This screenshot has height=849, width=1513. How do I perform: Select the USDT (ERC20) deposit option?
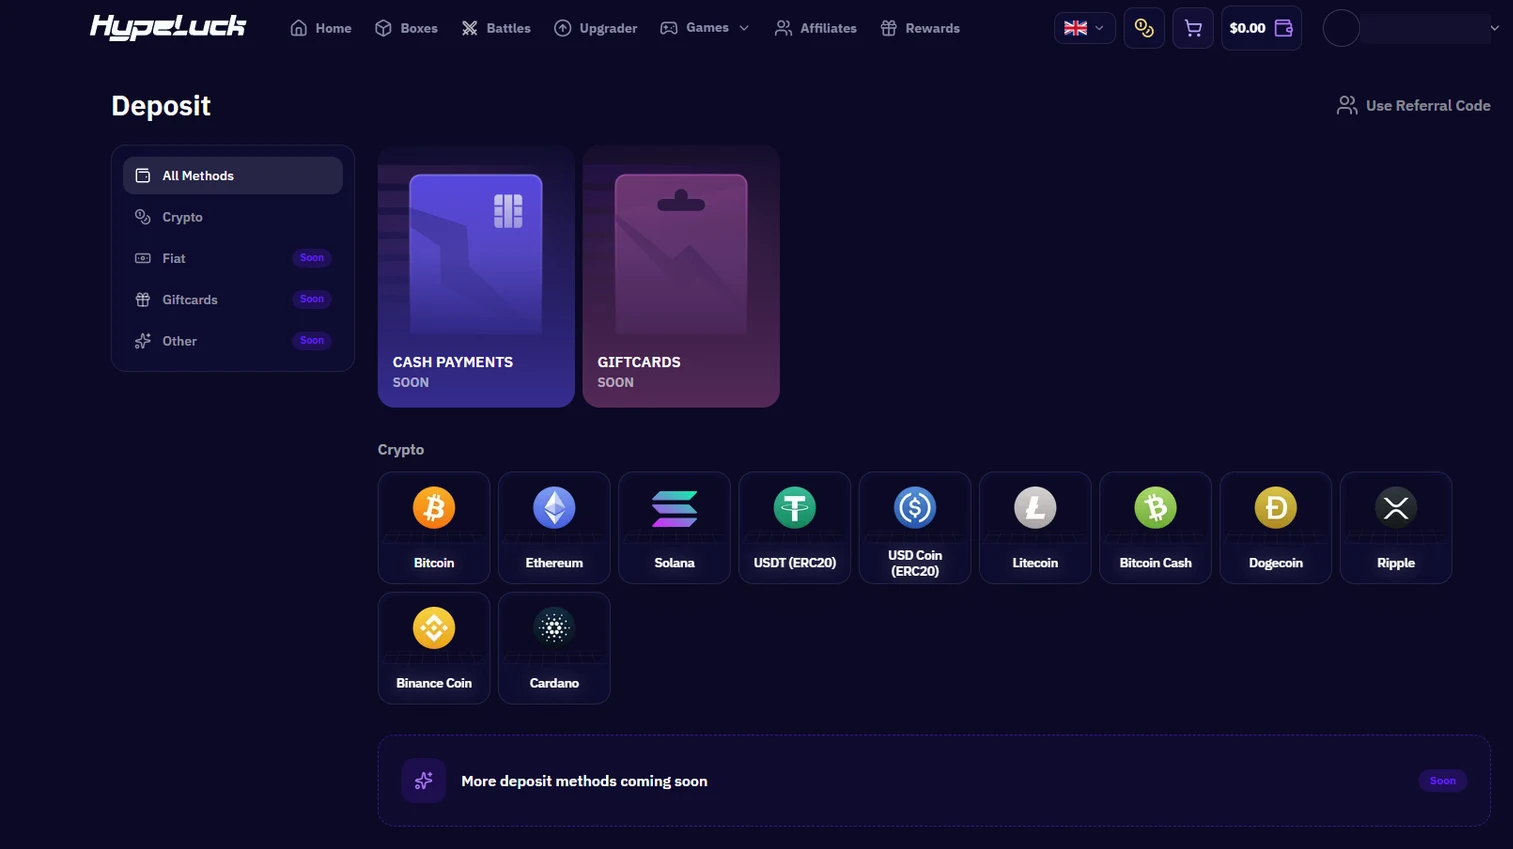795,528
